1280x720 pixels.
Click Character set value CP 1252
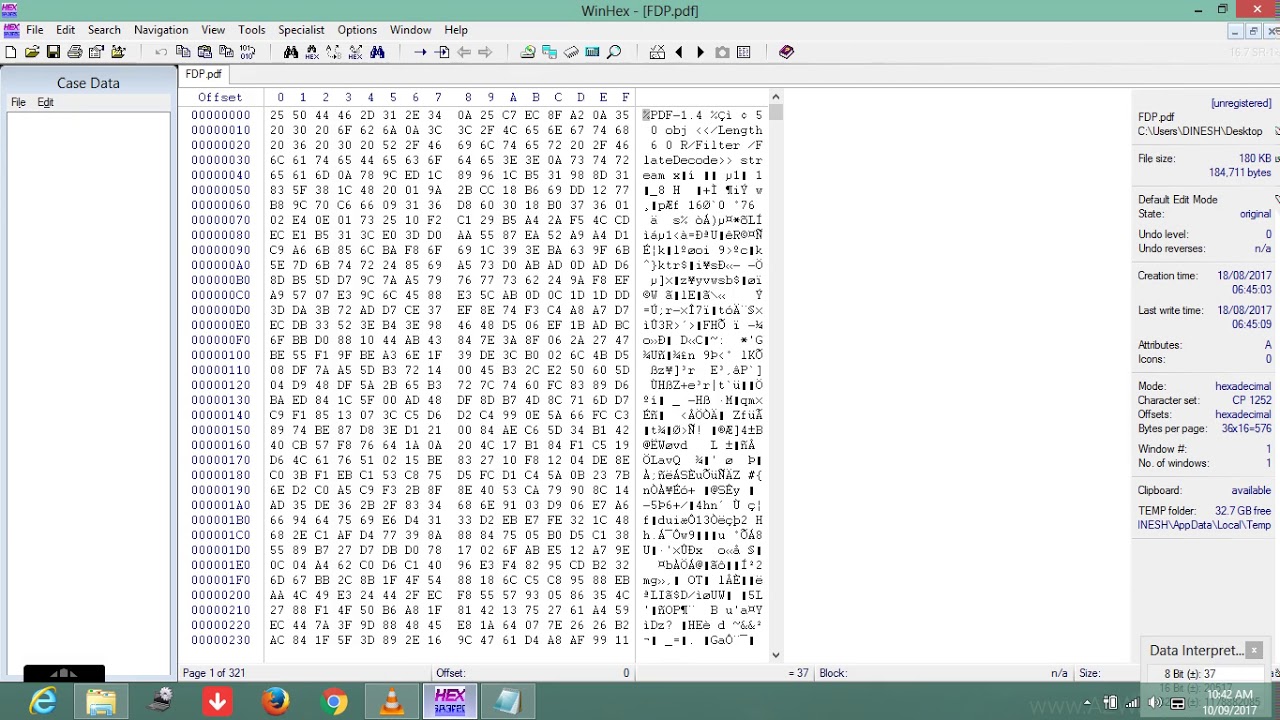click(1252, 400)
